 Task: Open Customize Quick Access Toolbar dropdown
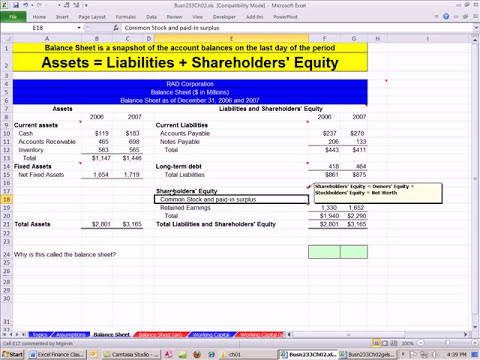(x=86, y=5)
